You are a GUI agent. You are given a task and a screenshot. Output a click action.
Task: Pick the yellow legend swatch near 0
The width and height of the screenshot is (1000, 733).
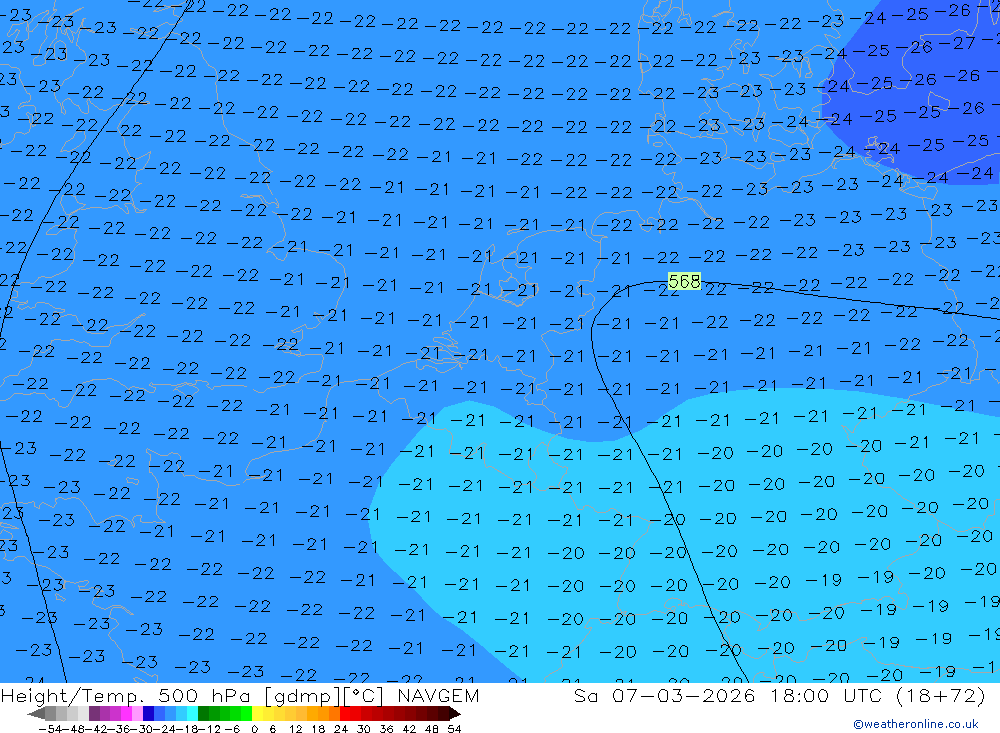click(x=258, y=714)
